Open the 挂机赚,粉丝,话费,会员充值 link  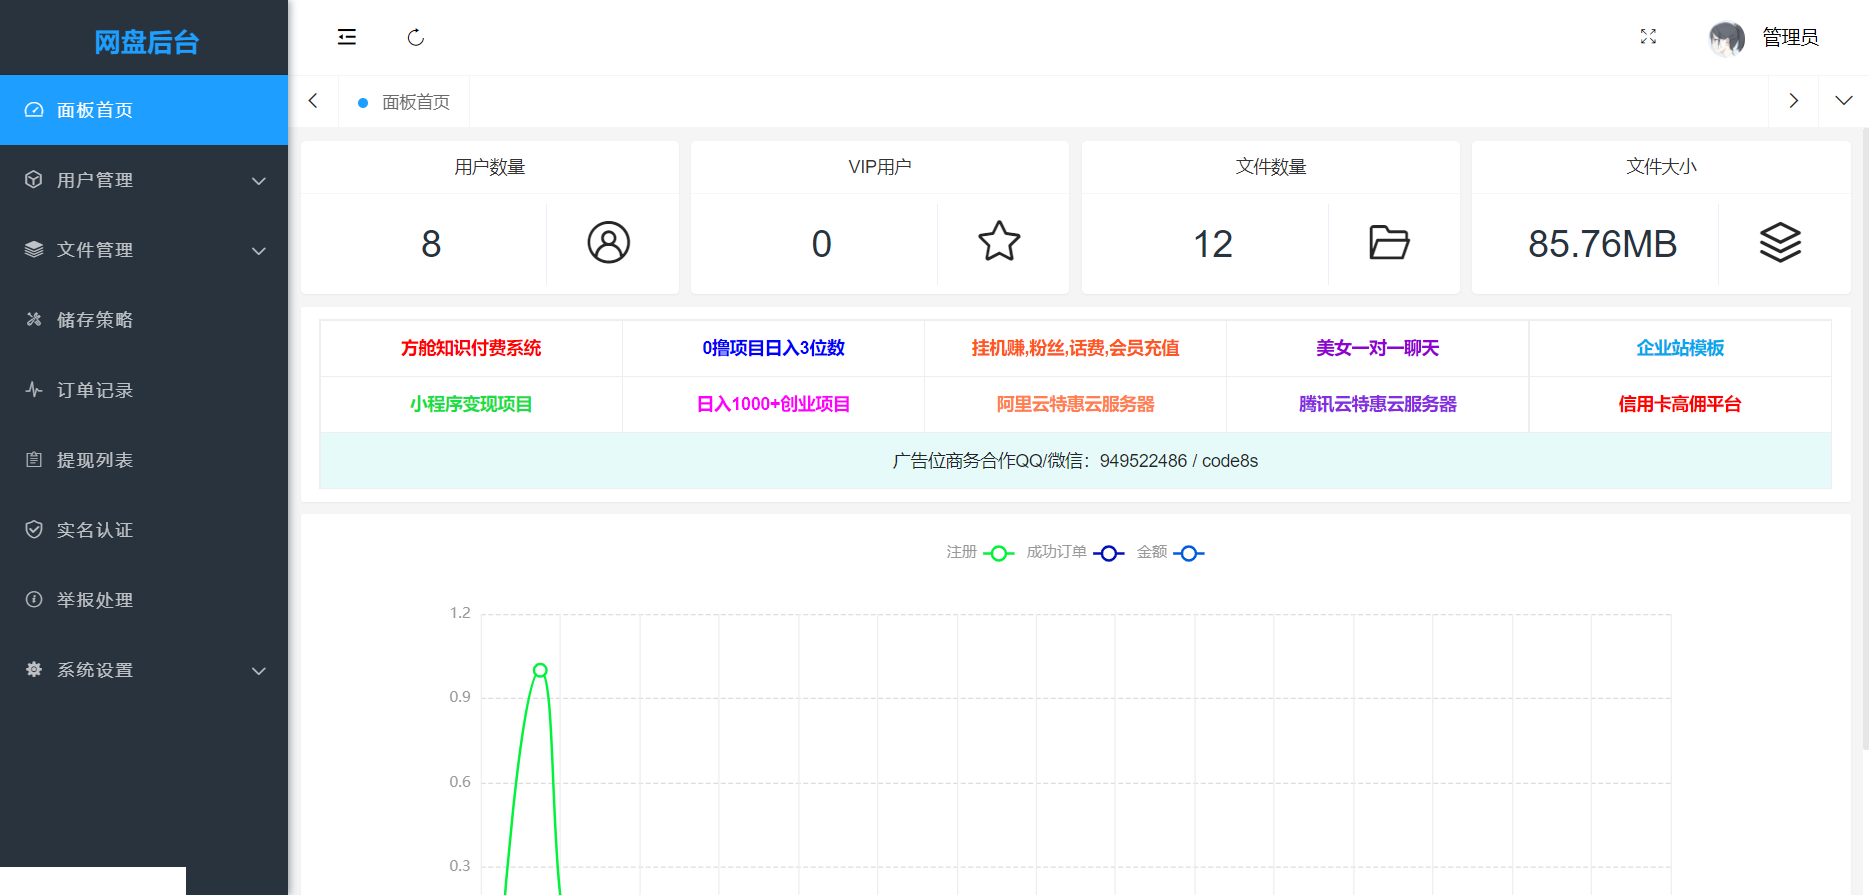tap(1075, 348)
